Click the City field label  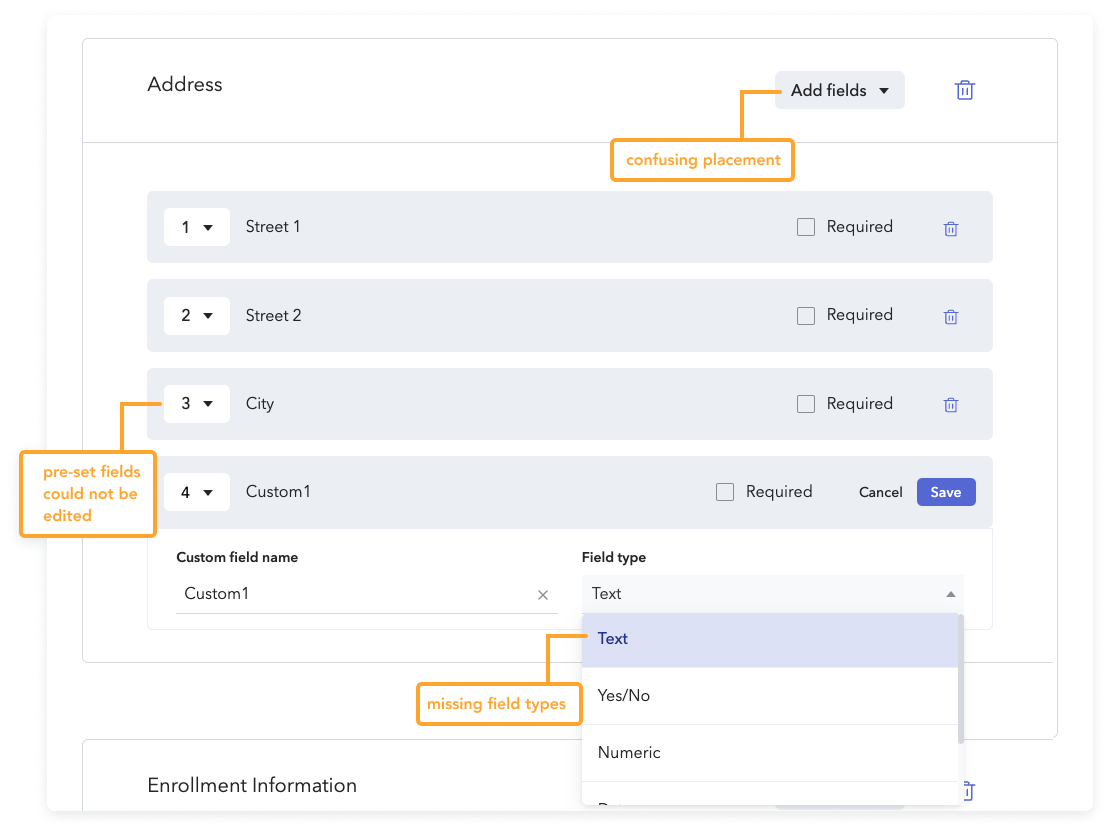[260, 404]
